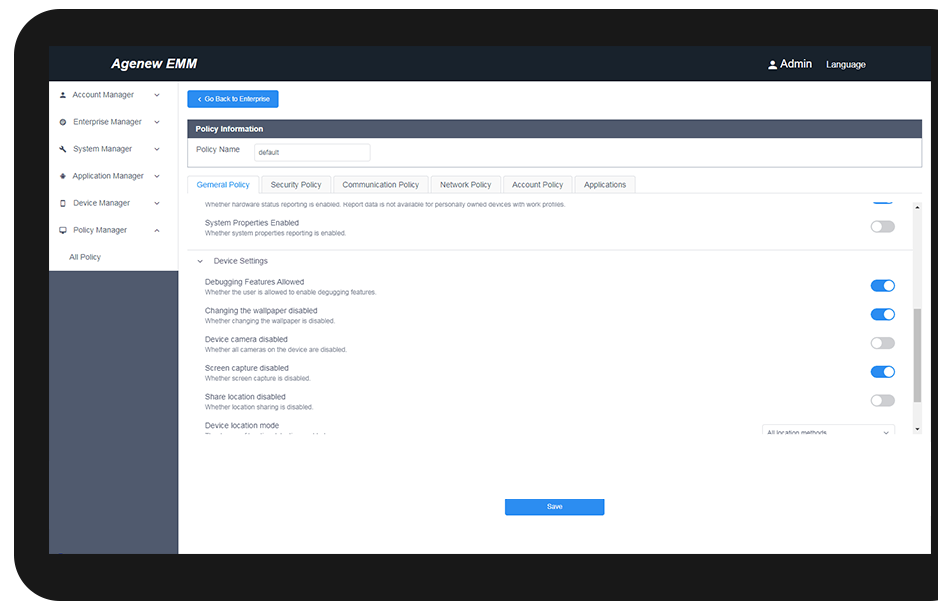The width and height of the screenshot is (938, 610).
Task: Toggle System Properties Enabled switch
Action: coord(882,227)
